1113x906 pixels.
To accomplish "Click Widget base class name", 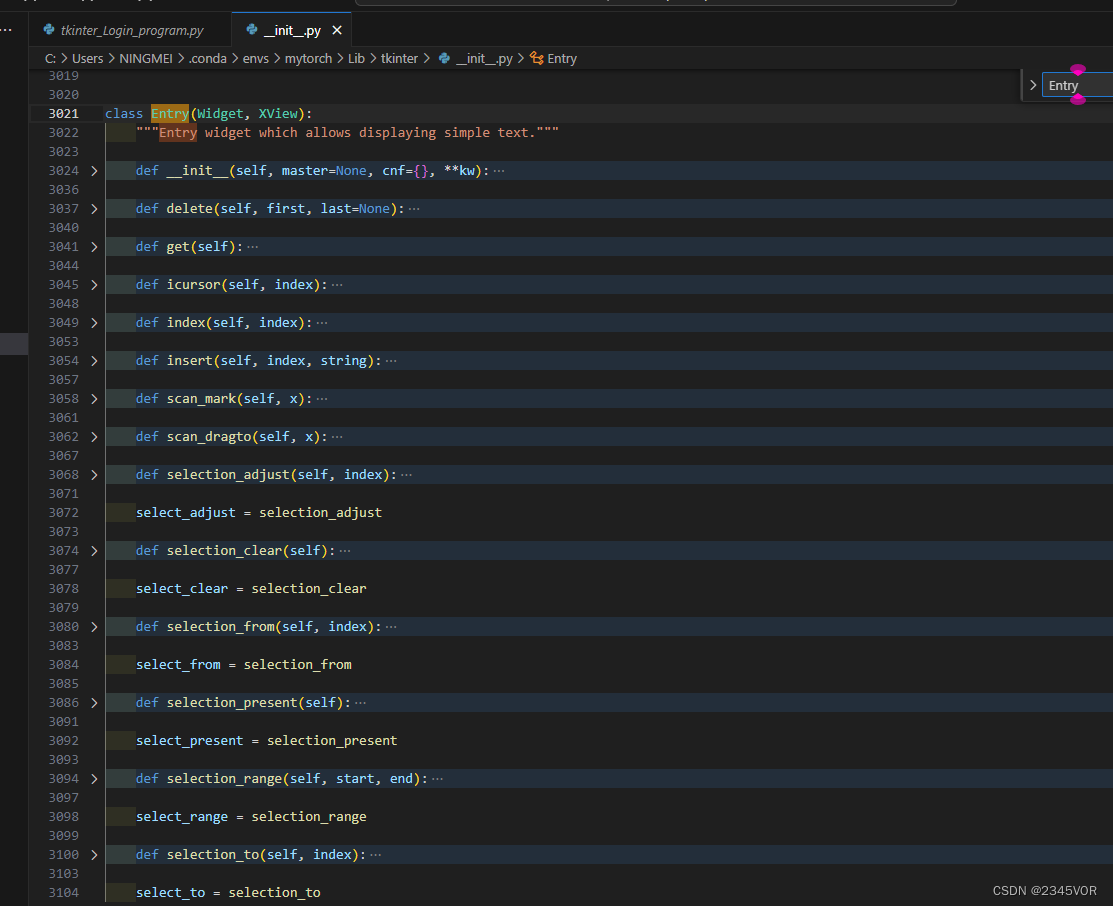I will tap(220, 114).
